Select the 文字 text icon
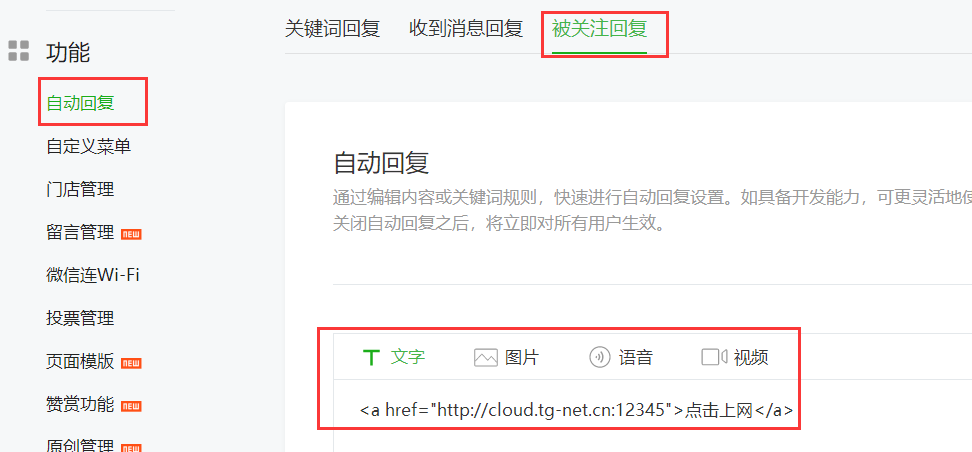 [371, 358]
